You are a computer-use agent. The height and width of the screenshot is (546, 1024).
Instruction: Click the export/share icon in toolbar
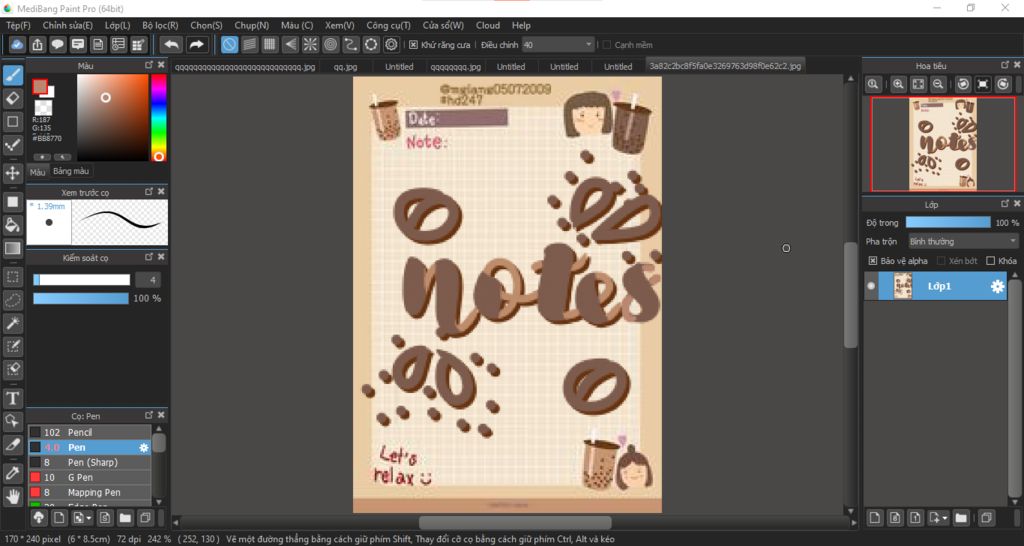click(38, 44)
